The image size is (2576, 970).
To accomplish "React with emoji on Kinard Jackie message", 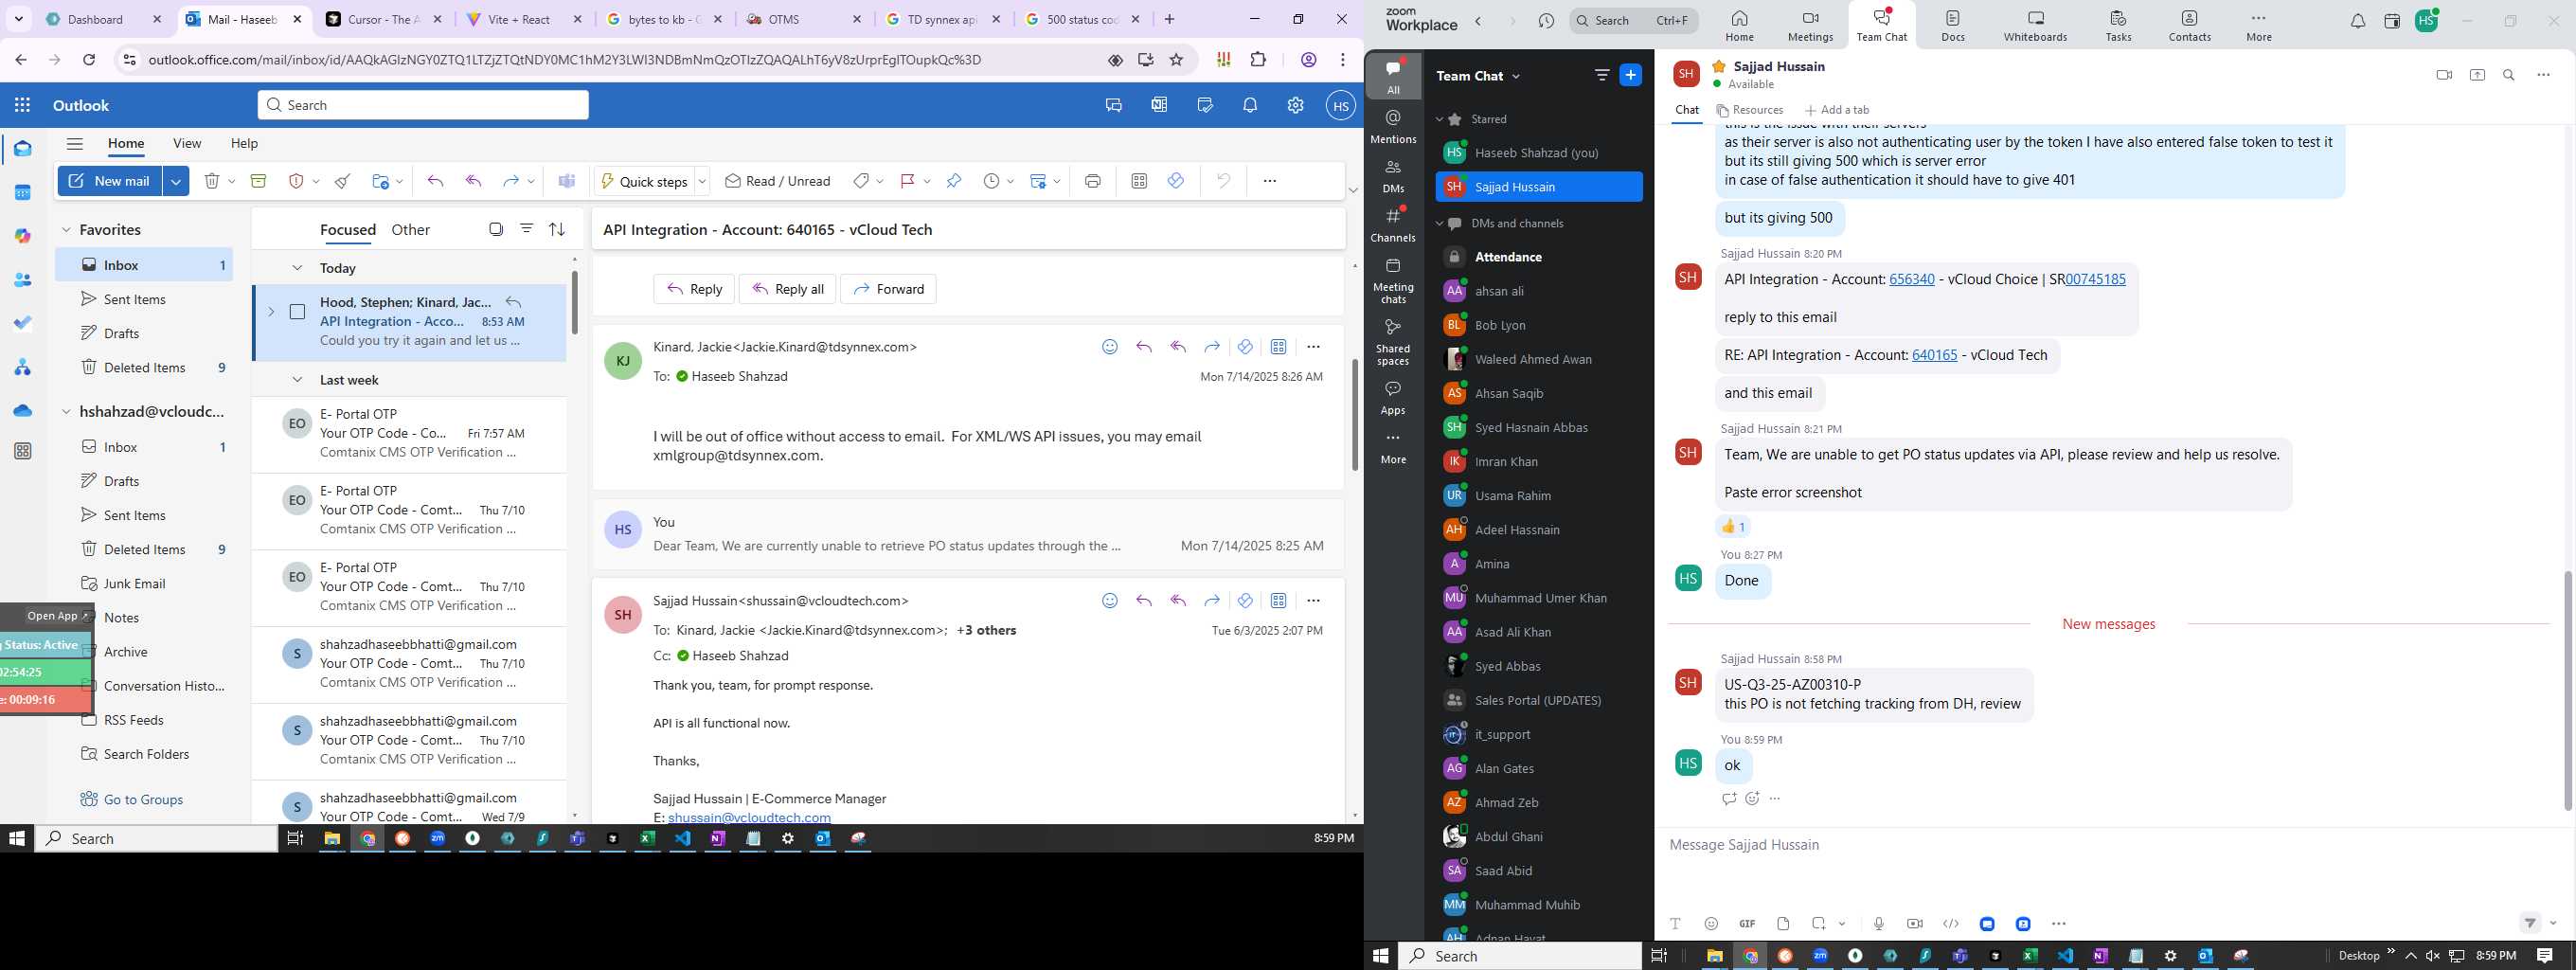I will point(1109,347).
